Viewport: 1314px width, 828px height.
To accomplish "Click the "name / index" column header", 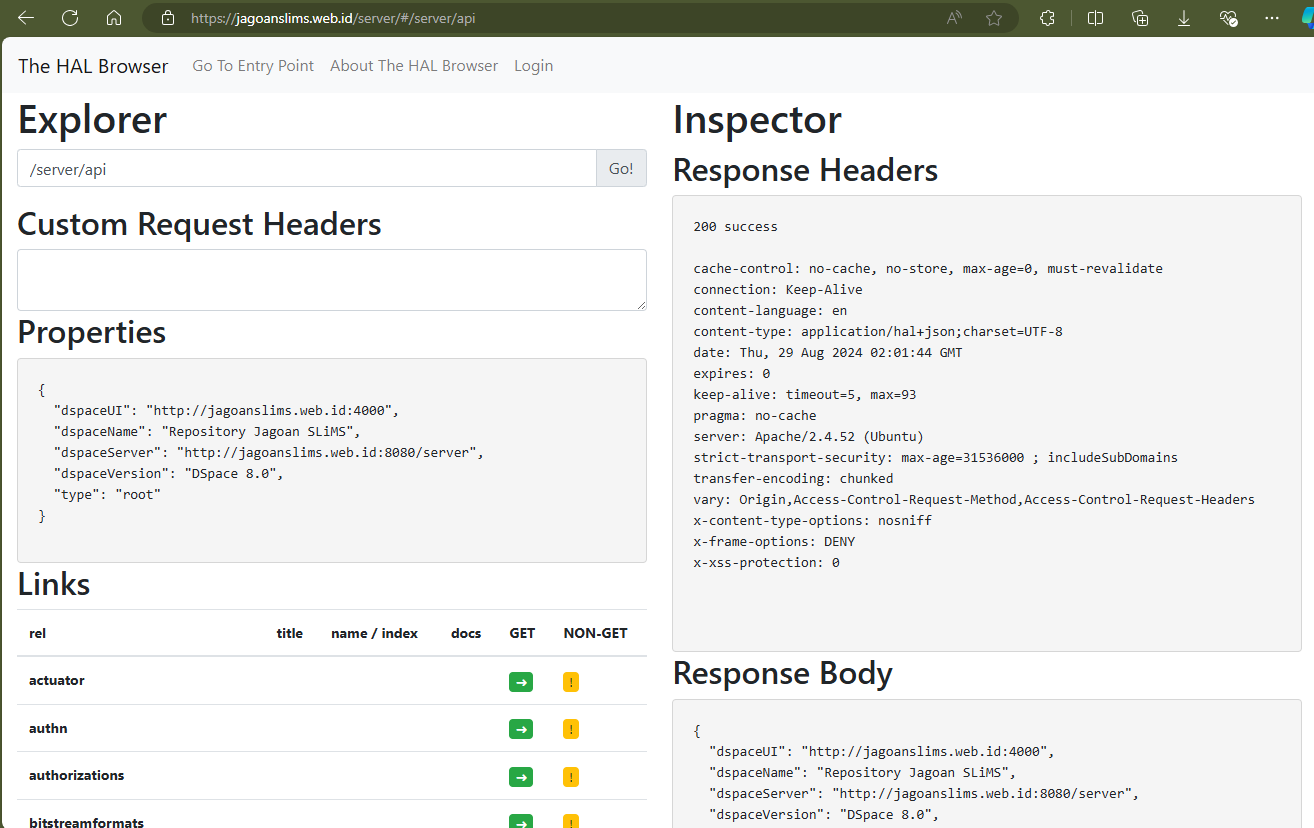I will click(x=375, y=633).
